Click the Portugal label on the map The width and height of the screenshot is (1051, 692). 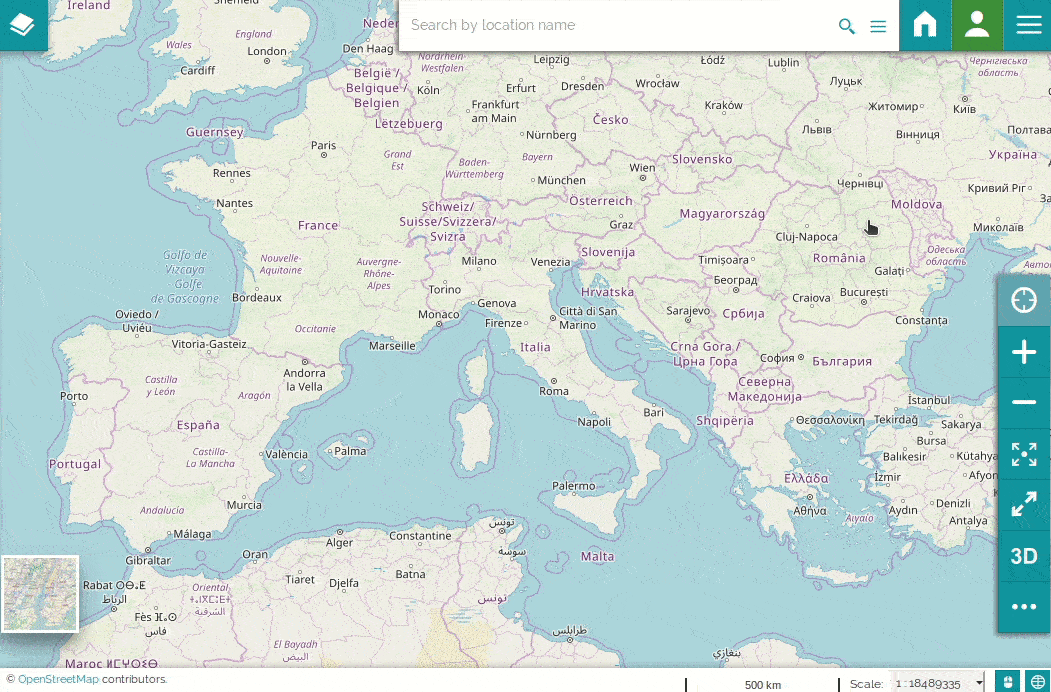tap(75, 464)
